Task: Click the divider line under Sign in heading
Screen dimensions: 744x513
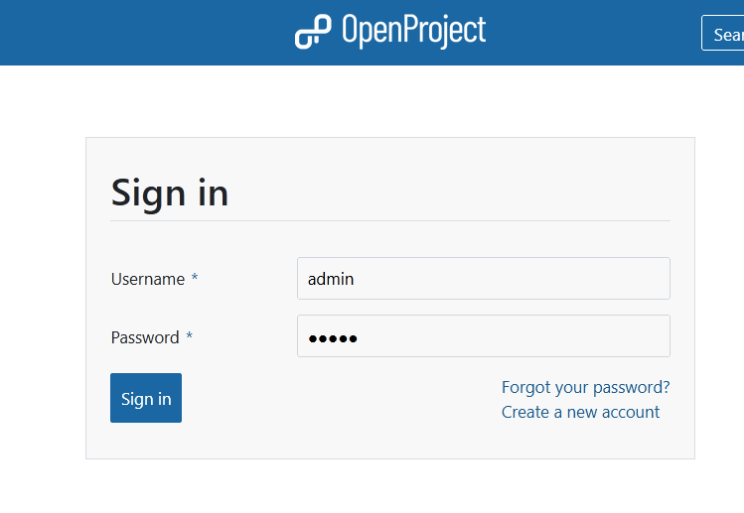Action: pos(390,220)
